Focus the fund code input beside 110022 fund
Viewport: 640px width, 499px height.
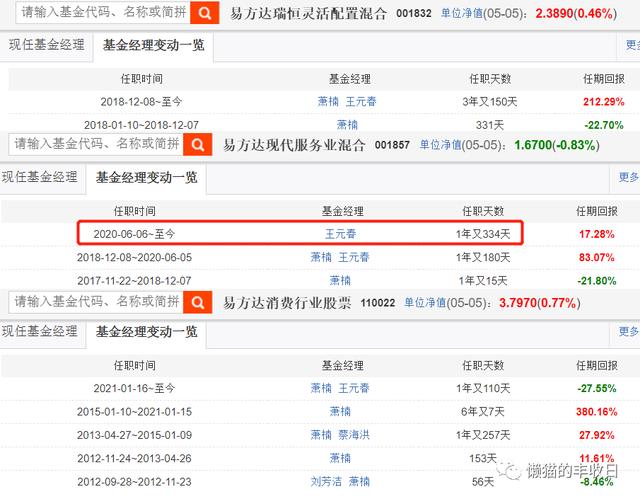pos(96,302)
